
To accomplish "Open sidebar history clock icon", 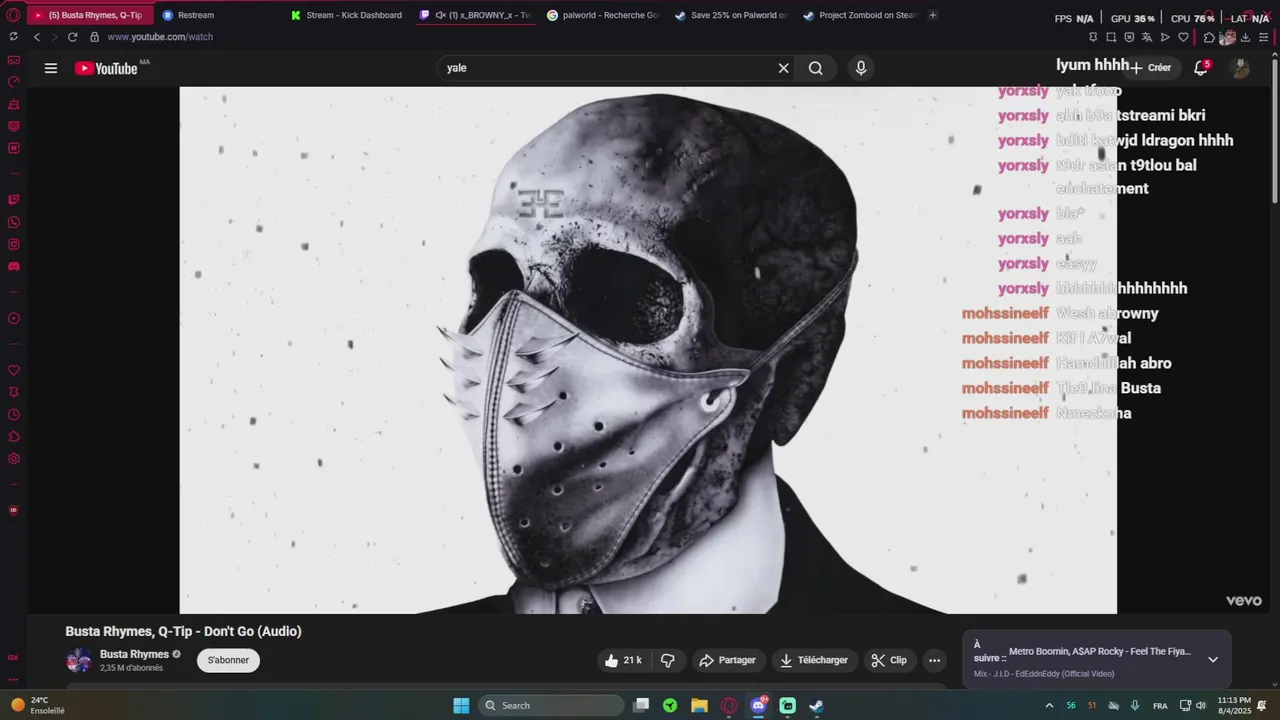I will pyautogui.click(x=14, y=414).
